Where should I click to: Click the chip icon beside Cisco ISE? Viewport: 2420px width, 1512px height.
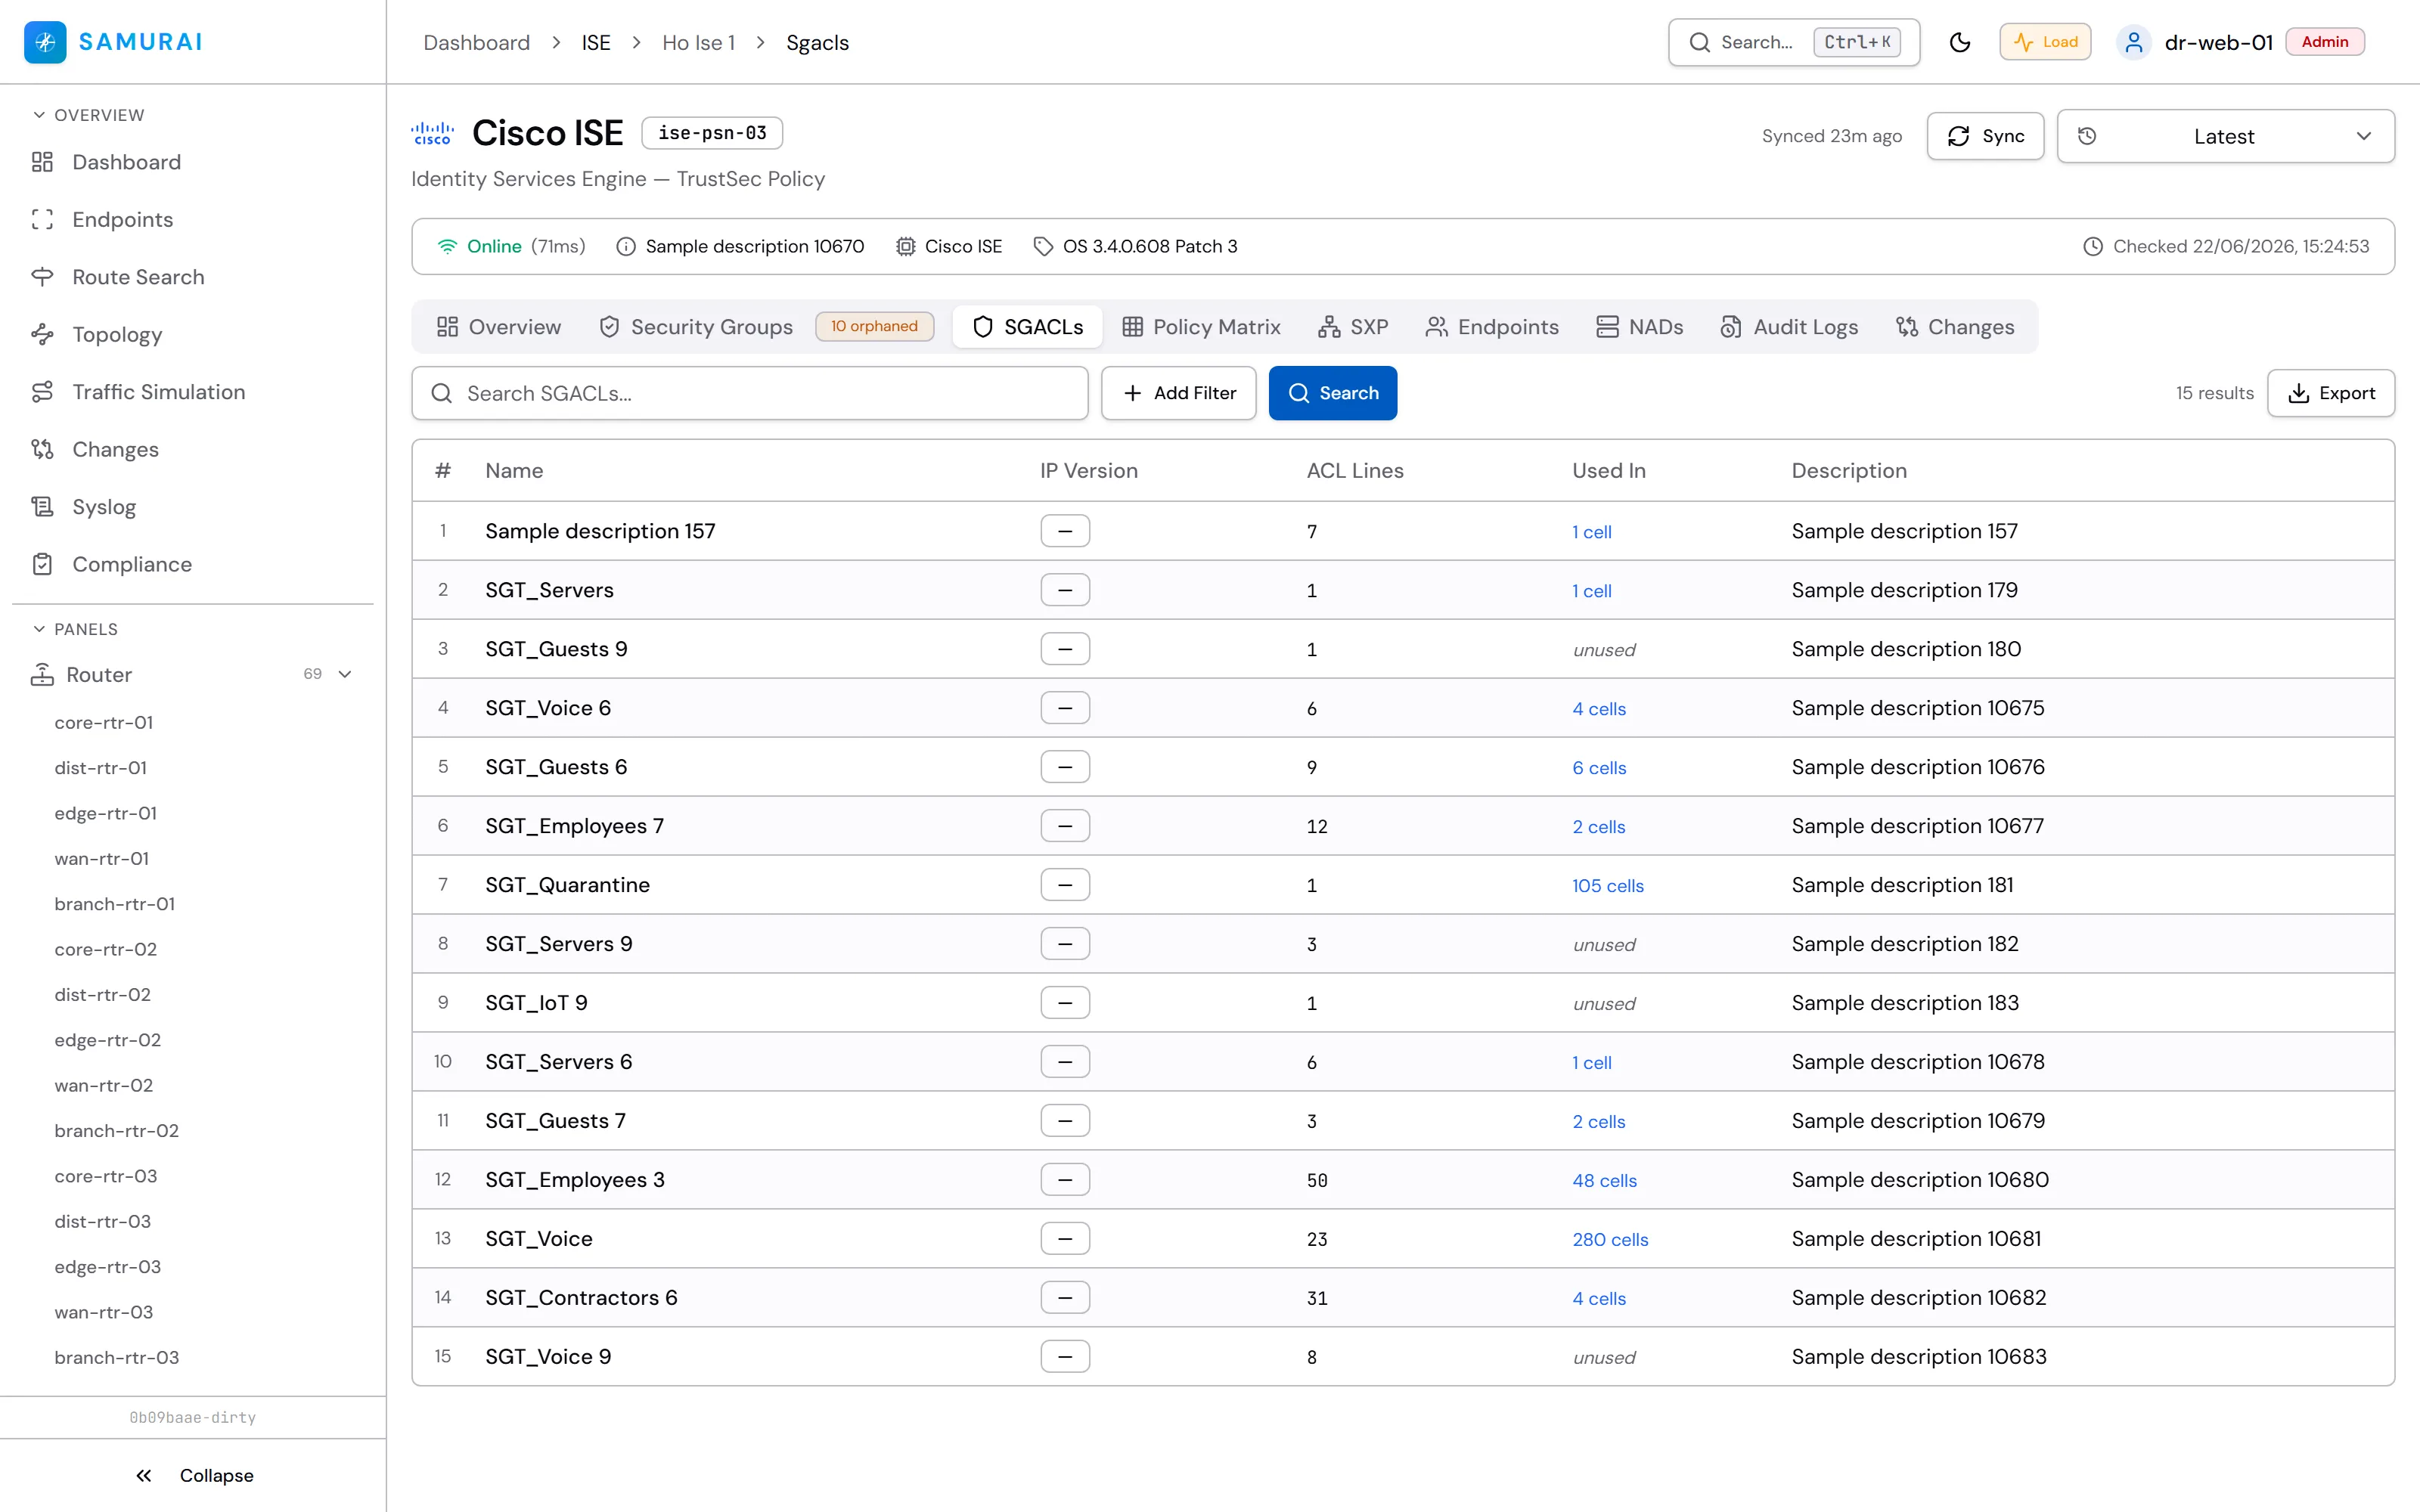[905, 247]
